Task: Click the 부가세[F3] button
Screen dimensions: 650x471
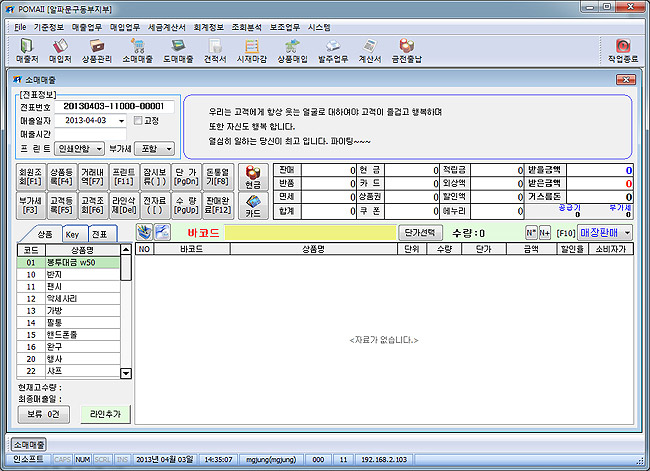Action: click(x=31, y=206)
